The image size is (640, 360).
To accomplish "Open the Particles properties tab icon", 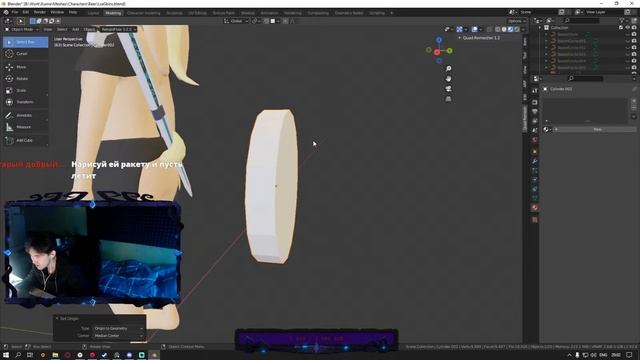I will point(535,171).
